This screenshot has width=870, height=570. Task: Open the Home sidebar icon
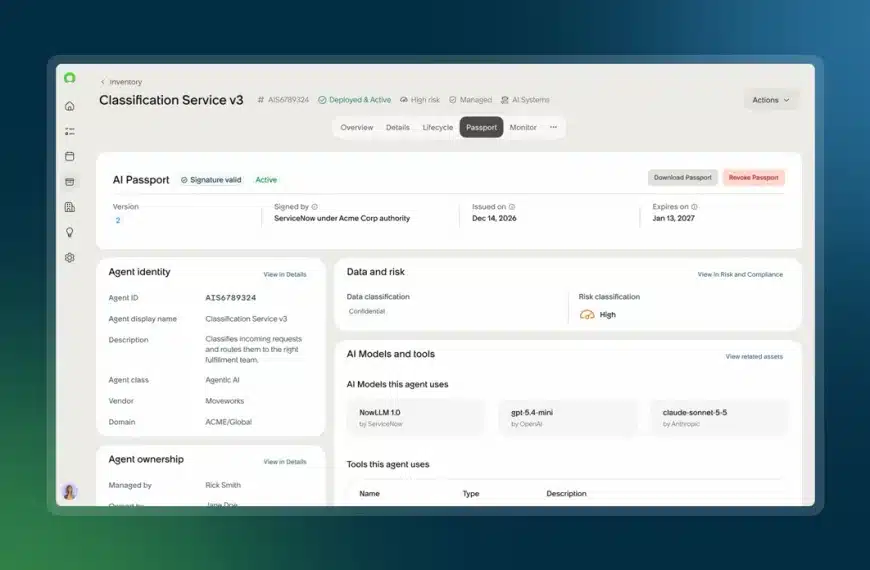[x=69, y=106]
